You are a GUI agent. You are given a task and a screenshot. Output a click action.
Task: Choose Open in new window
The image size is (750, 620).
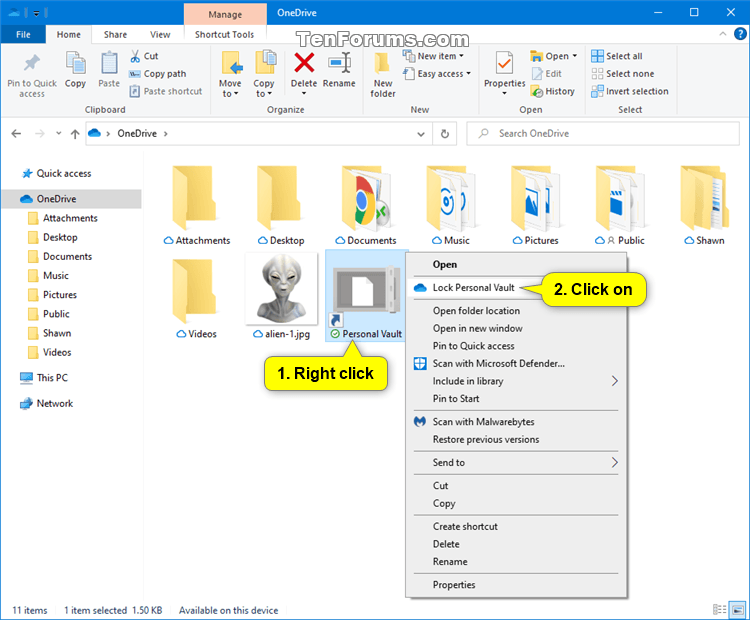(x=477, y=329)
